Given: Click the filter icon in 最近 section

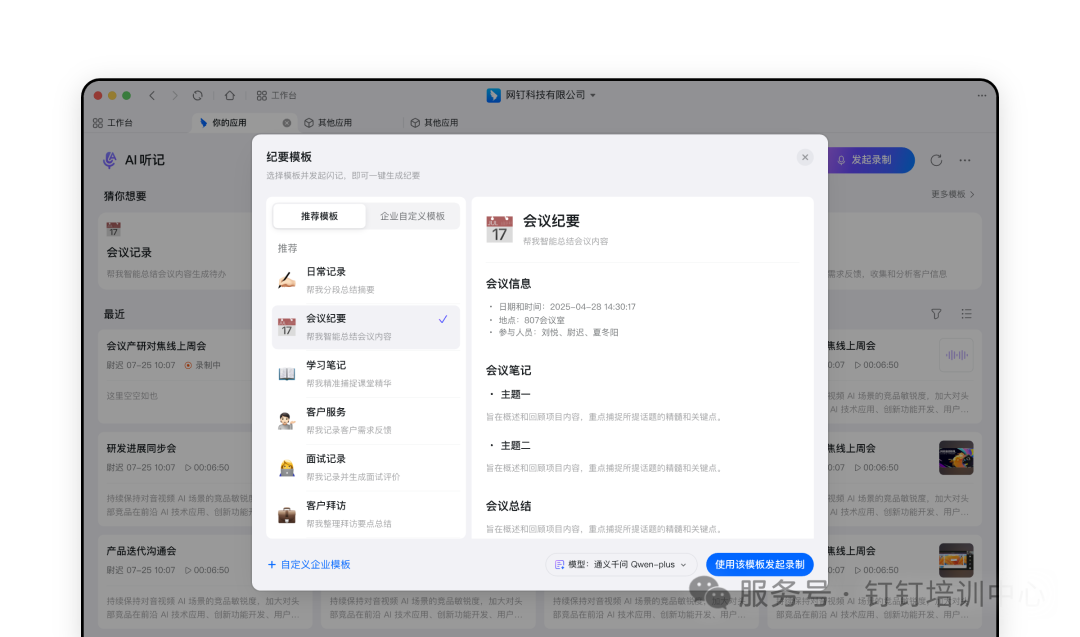Looking at the screenshot, I should click(x=936, y=314).
